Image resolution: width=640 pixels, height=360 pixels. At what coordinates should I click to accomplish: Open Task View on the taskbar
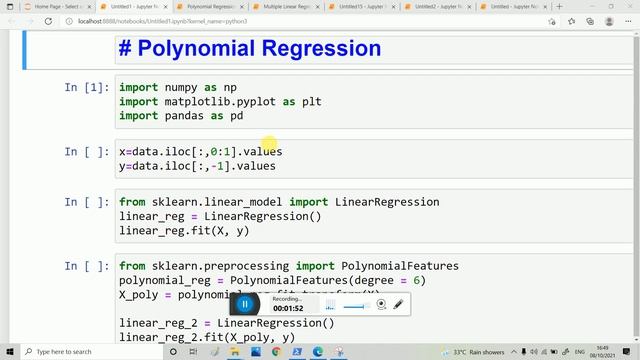click(193, 351)
